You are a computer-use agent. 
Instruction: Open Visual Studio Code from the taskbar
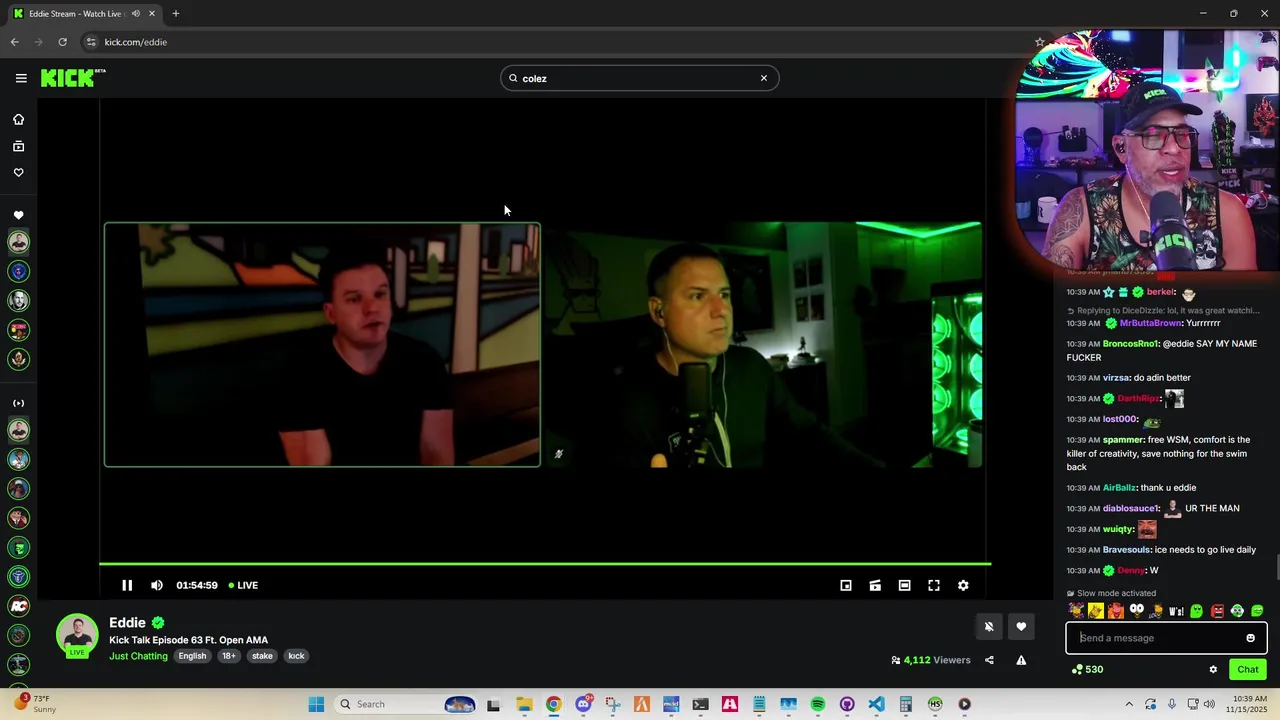click(x=876, y=704)
